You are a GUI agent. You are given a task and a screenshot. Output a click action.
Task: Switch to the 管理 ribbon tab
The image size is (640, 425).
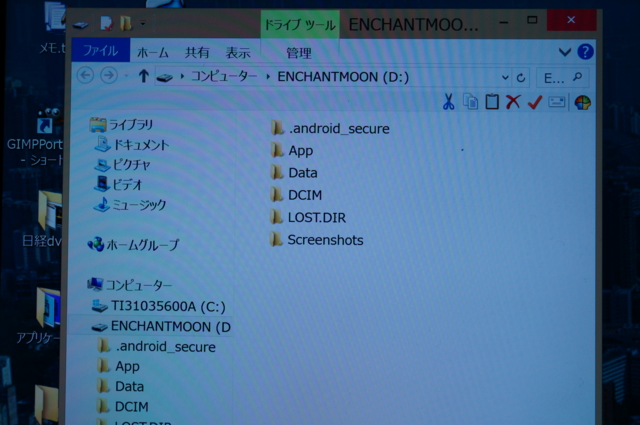[x=299, y=53]
